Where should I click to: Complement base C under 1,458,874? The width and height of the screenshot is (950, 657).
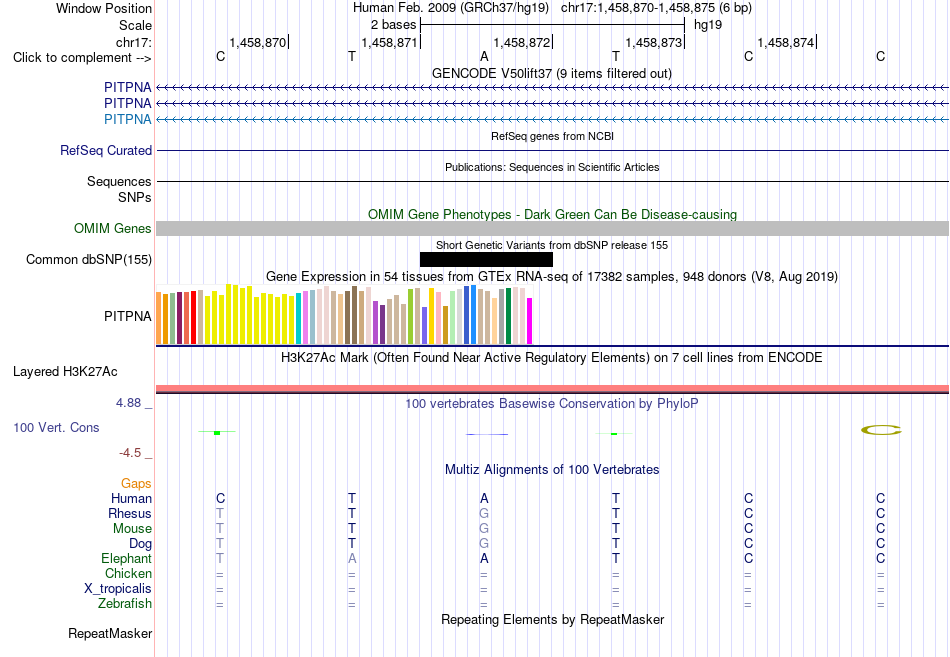[748, 57]
